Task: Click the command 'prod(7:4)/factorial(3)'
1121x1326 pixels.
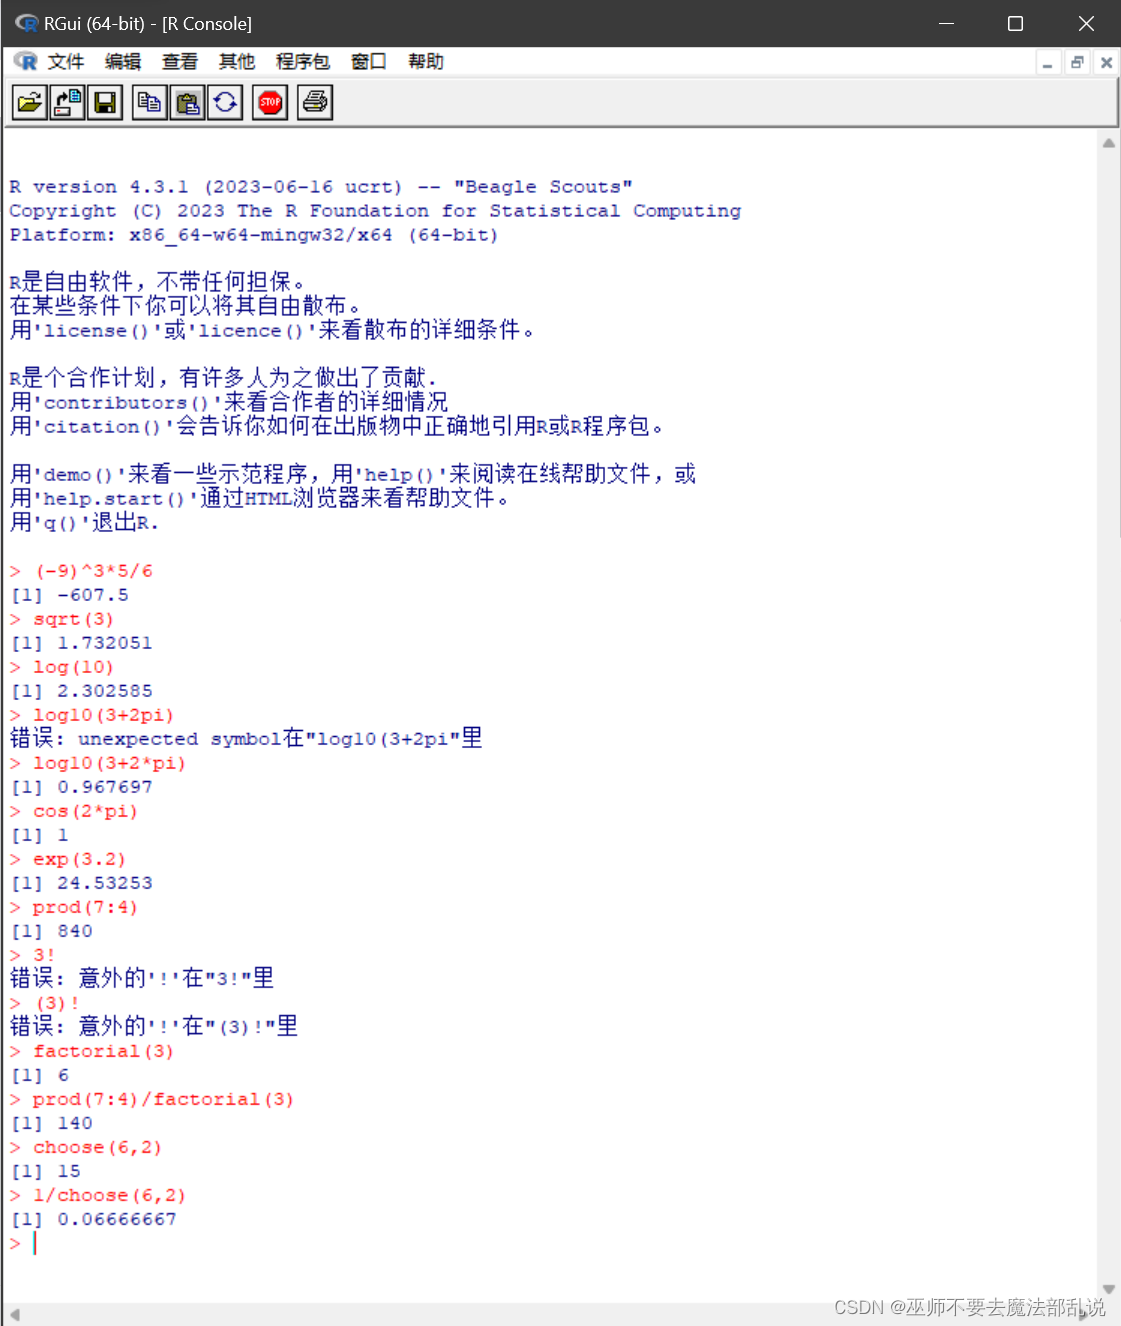Action: point(164,1099)
